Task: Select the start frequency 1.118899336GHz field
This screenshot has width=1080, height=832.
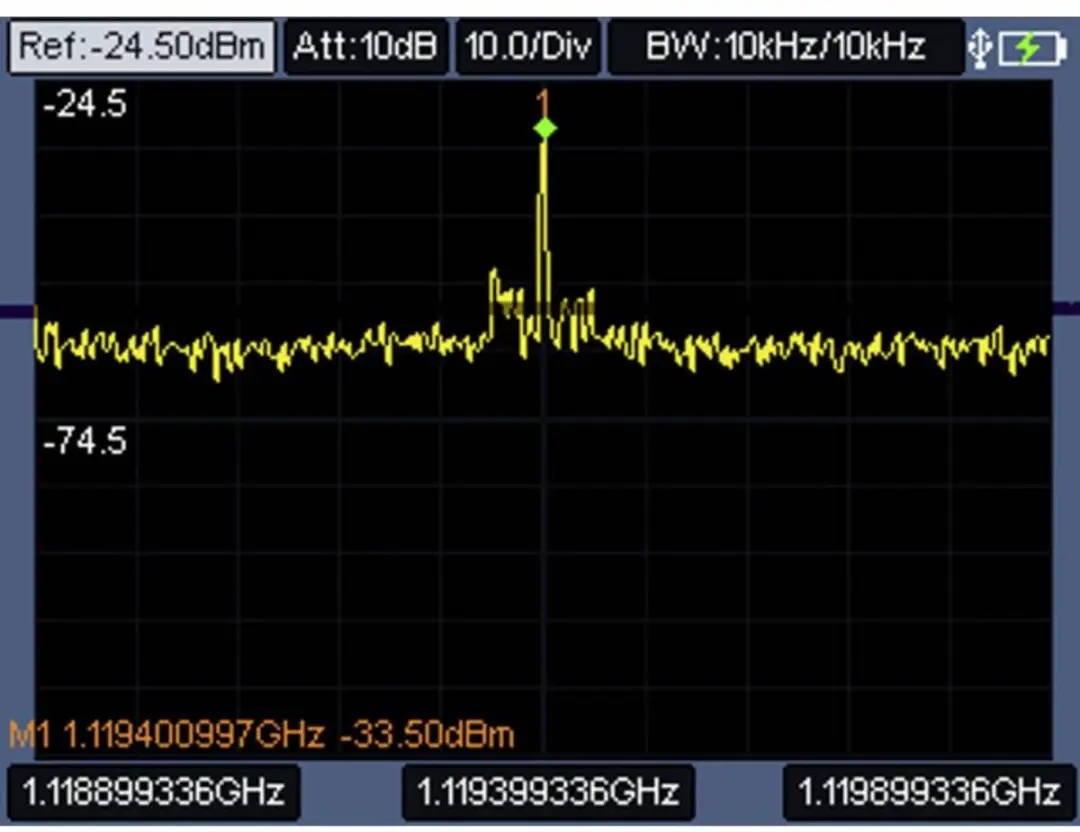Action: [154, 791]
